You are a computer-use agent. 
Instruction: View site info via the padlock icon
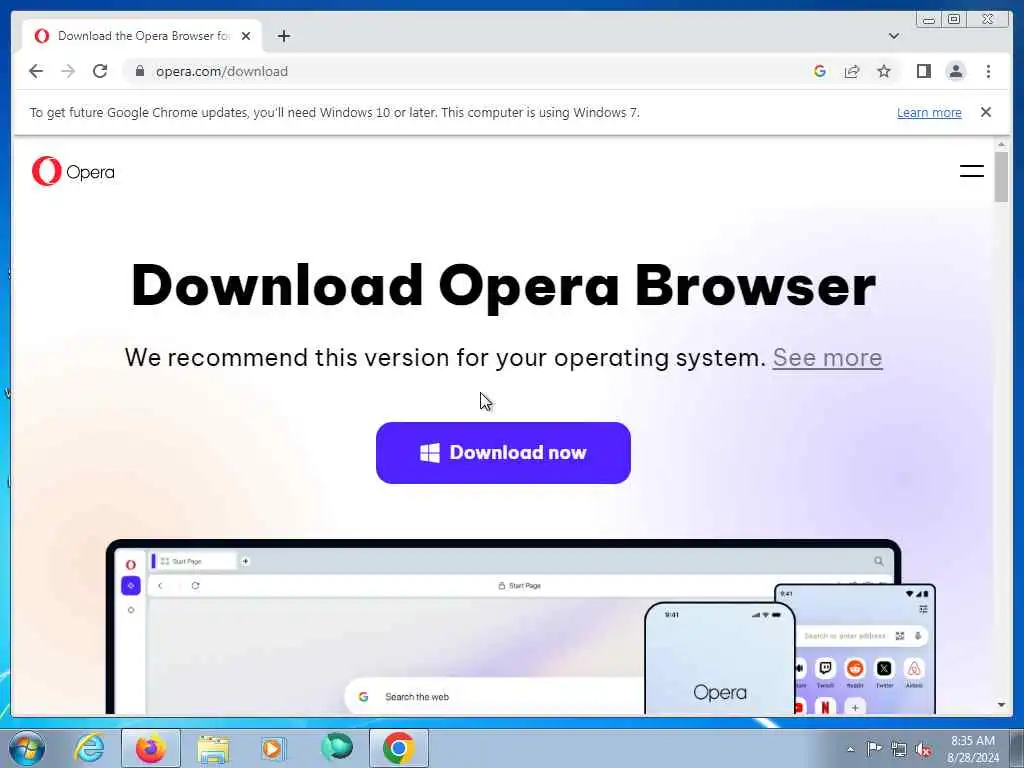pyautogui.click(x=139, y=71)
